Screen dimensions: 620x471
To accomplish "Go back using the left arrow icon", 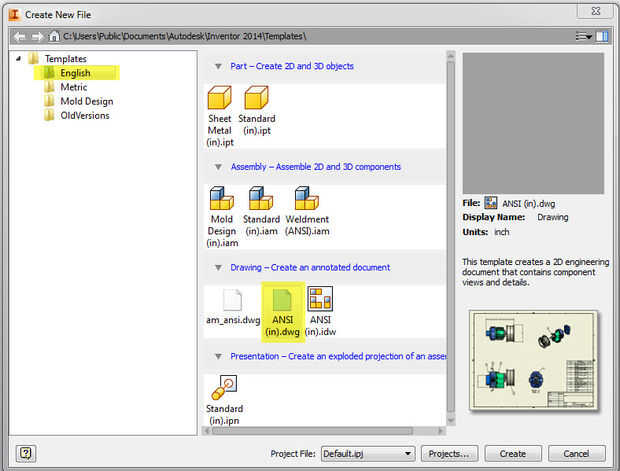I will (x=19, y=37).
